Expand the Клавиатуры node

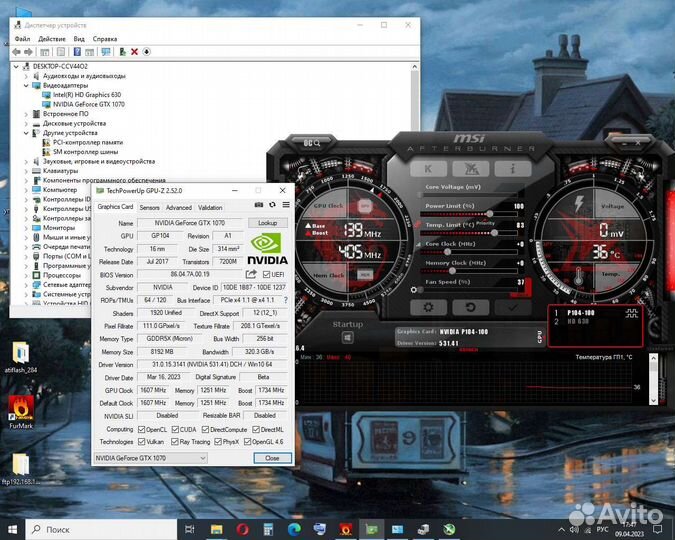point(26,171)
